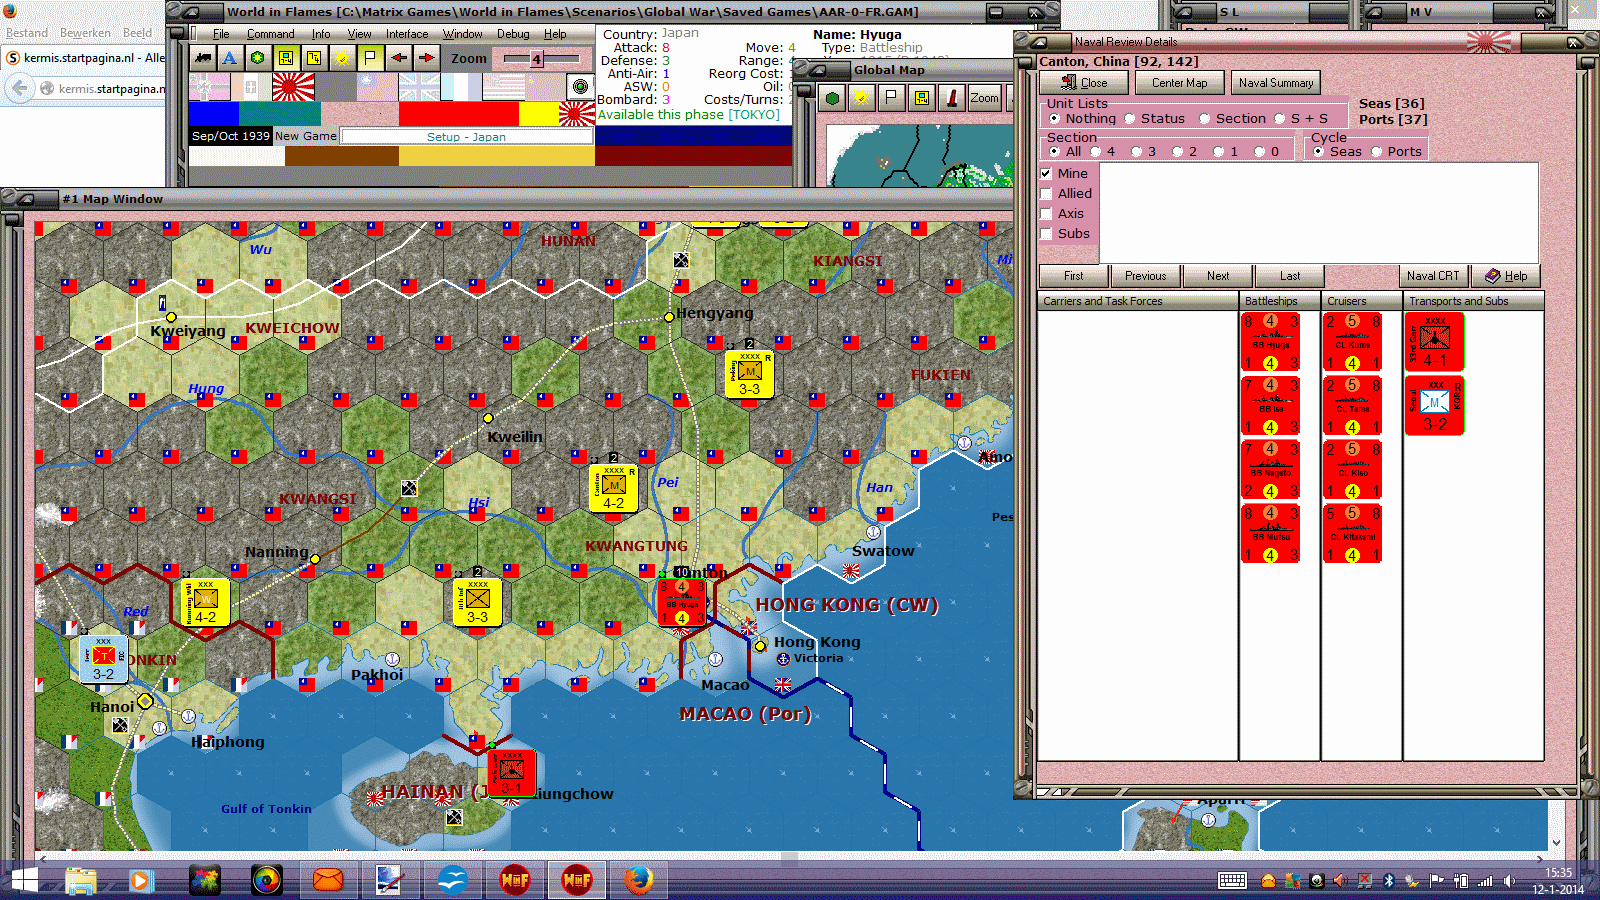Click the Setup - Japan phase field
Viewport: 1600px width, 900px height.
[x=467, y=137]
